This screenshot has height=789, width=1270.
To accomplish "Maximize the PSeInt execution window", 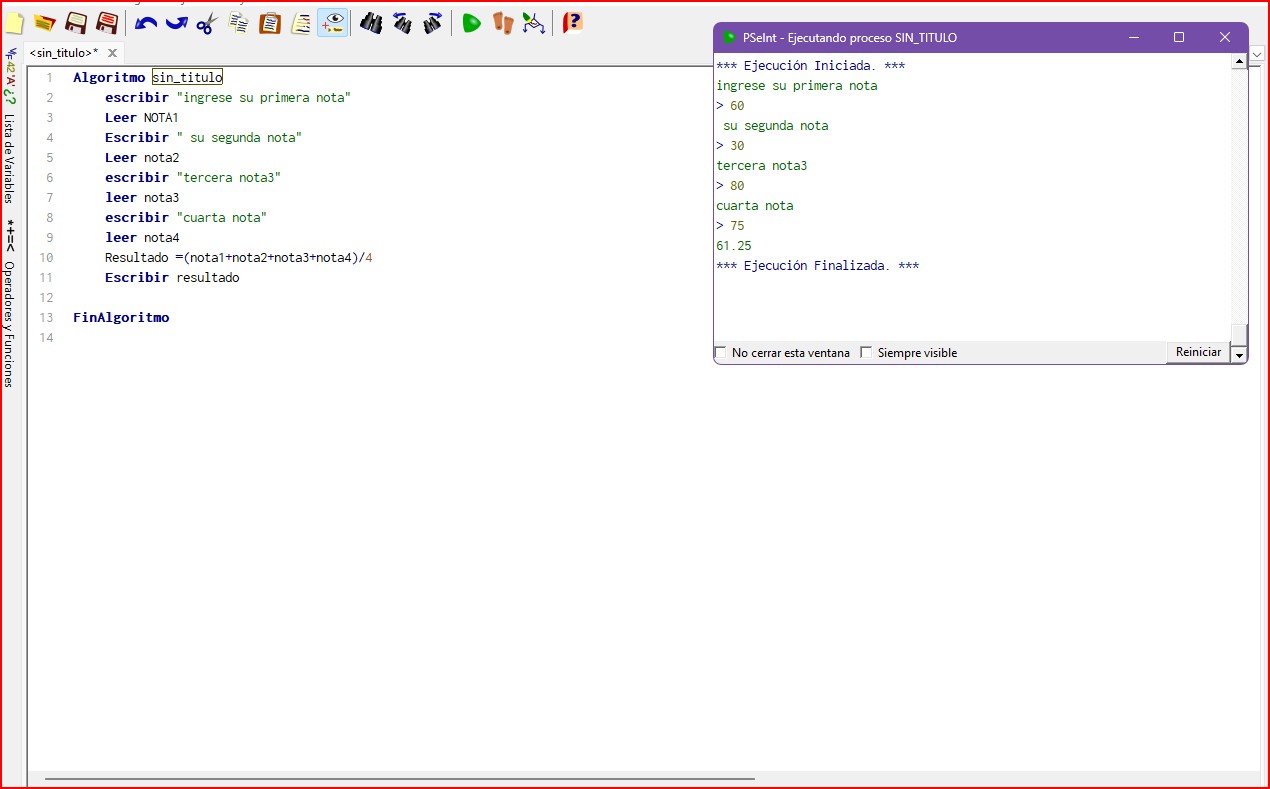I will [1179, 37].
